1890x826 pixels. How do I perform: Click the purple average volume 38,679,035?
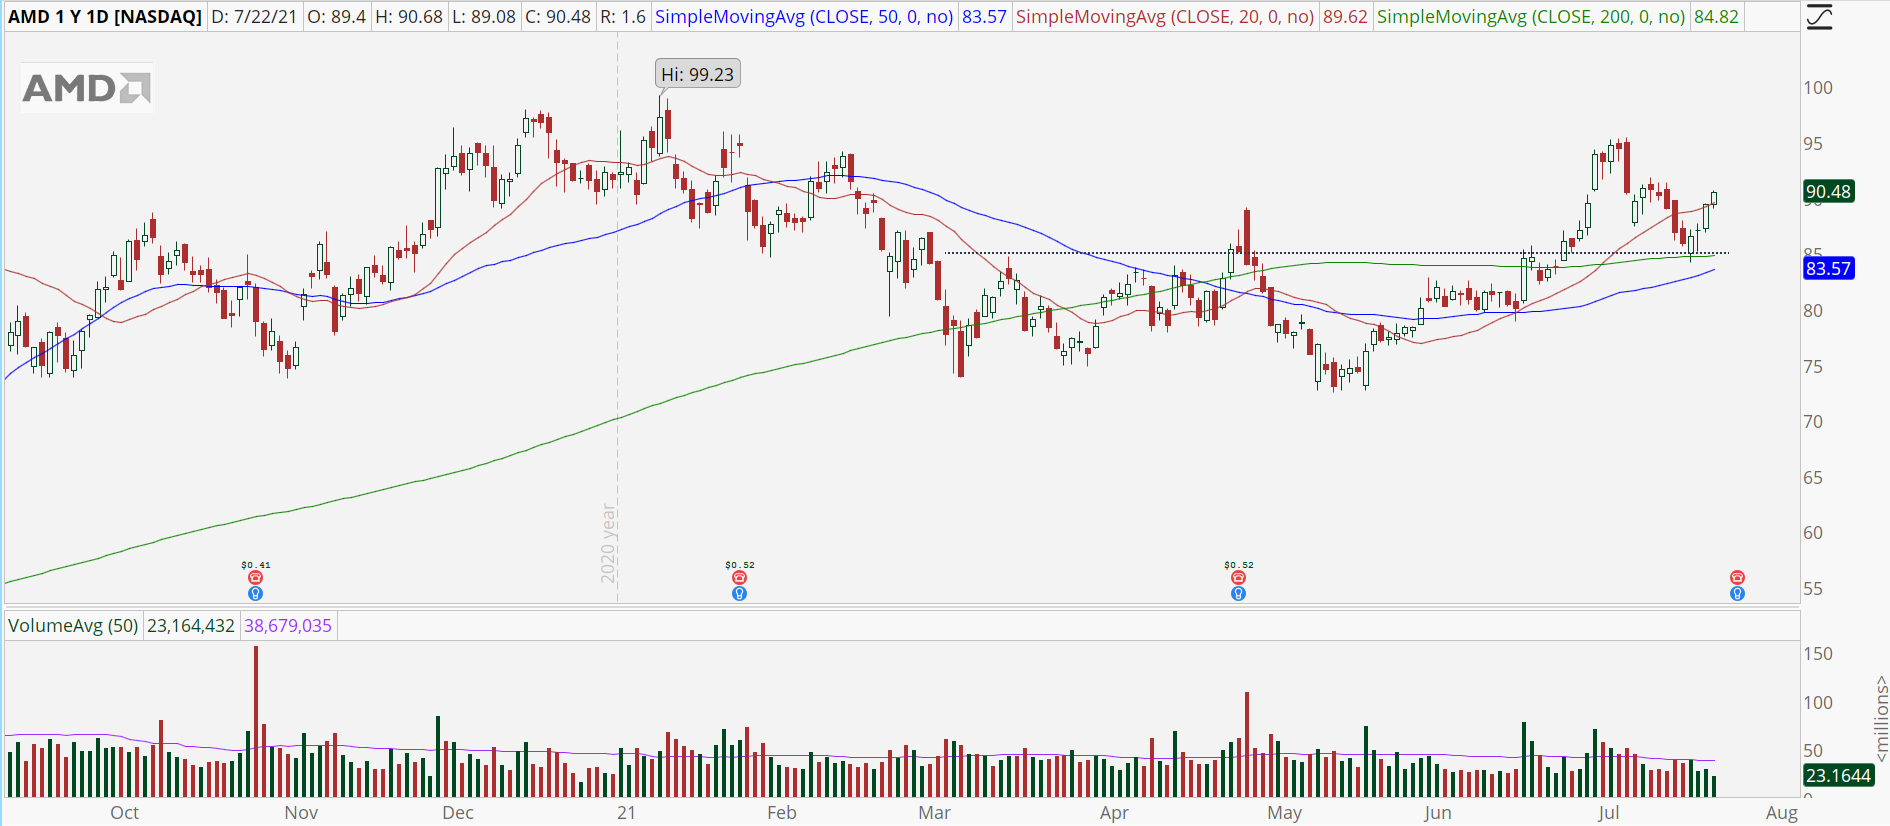click(288, 626)
